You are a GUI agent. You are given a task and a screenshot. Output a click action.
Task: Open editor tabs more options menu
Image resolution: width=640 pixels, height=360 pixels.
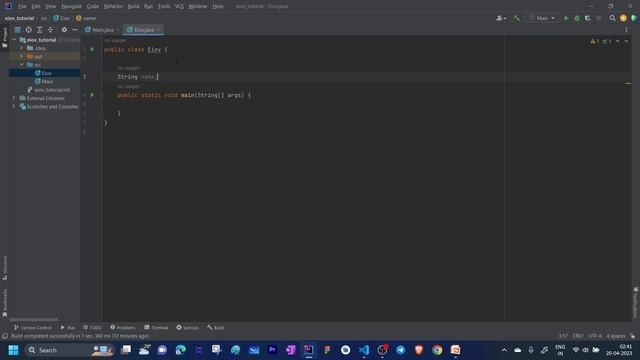[x=626, y=30]
